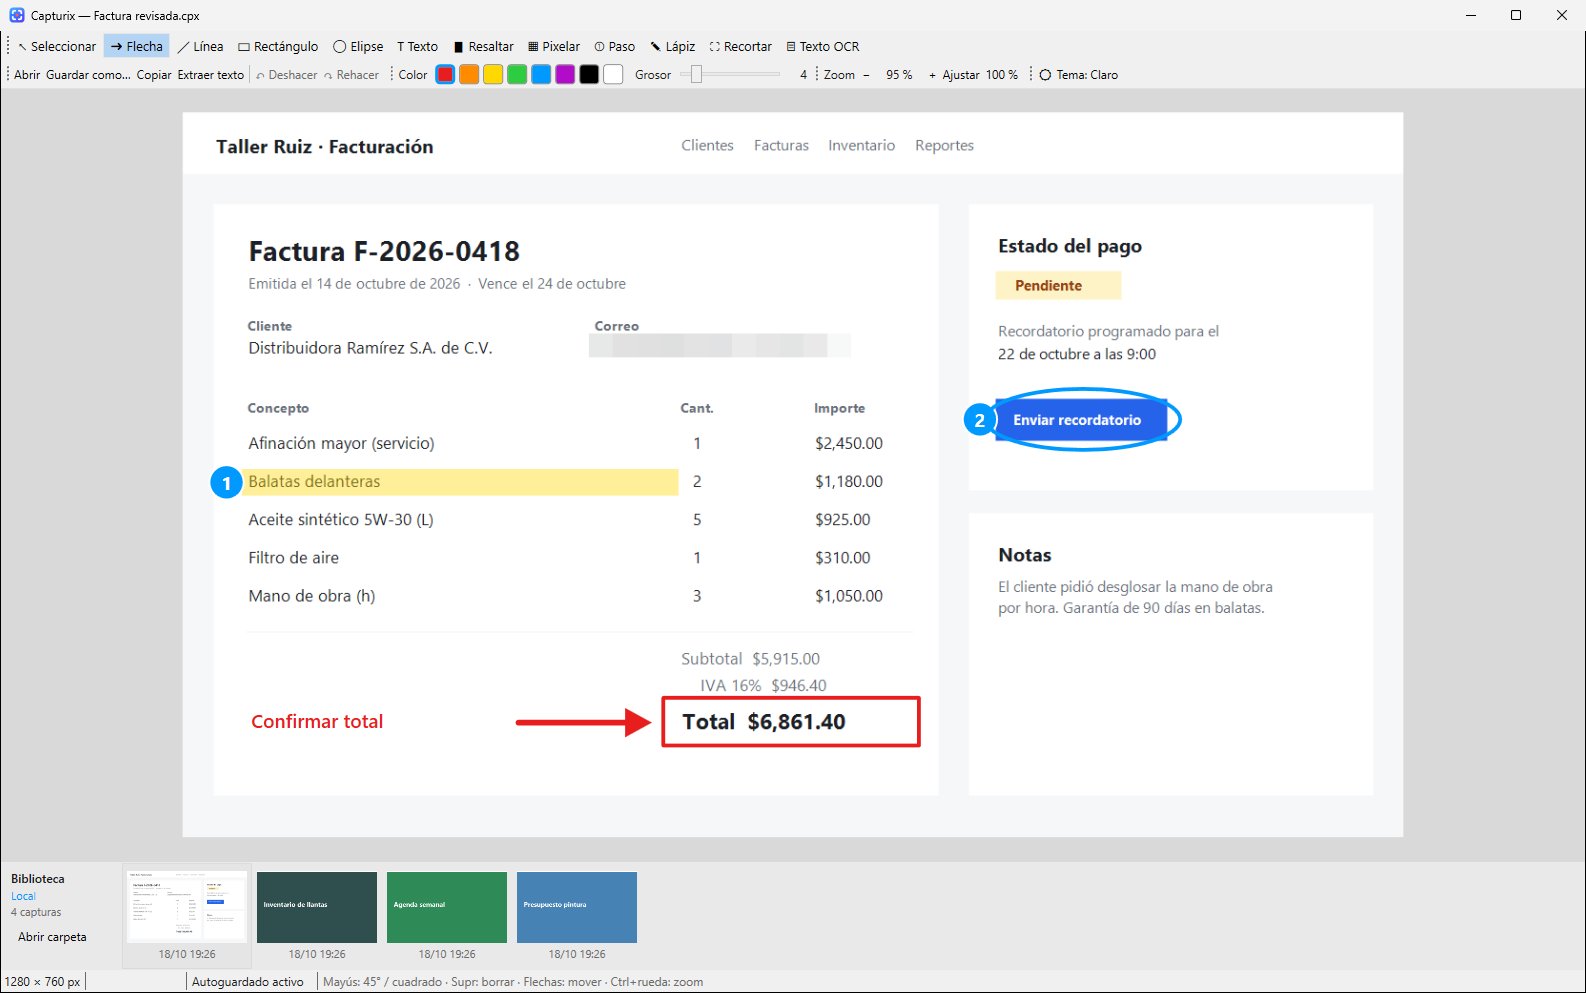1586x993 pixels.
Task: Activate the Recortar crop tool
Action: tap(740, 46)
